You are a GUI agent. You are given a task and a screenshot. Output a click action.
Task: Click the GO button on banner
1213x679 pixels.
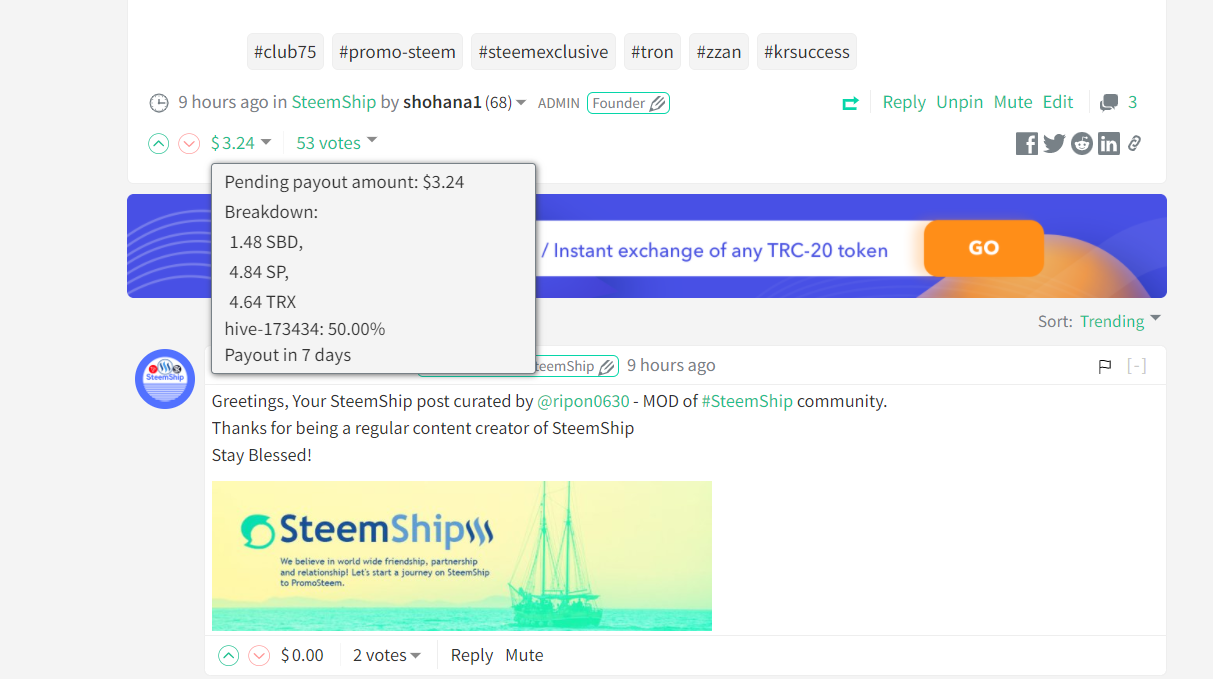984,248
